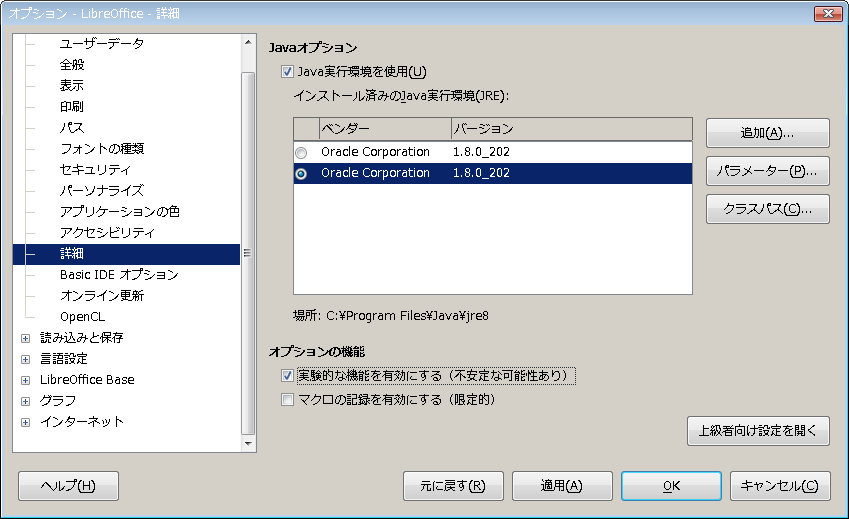This screenshot has width=849, height=519.
Task: Click the tree panel scrollbar thumb
Action: click(x=248, y=253)
